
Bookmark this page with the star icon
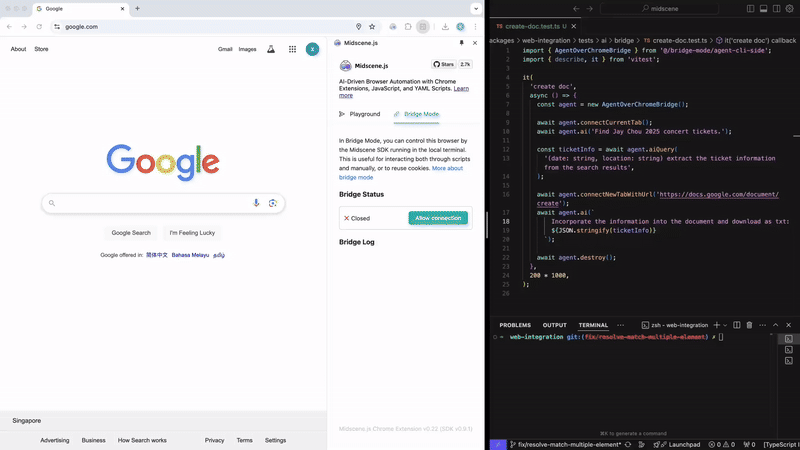point(372,27)
